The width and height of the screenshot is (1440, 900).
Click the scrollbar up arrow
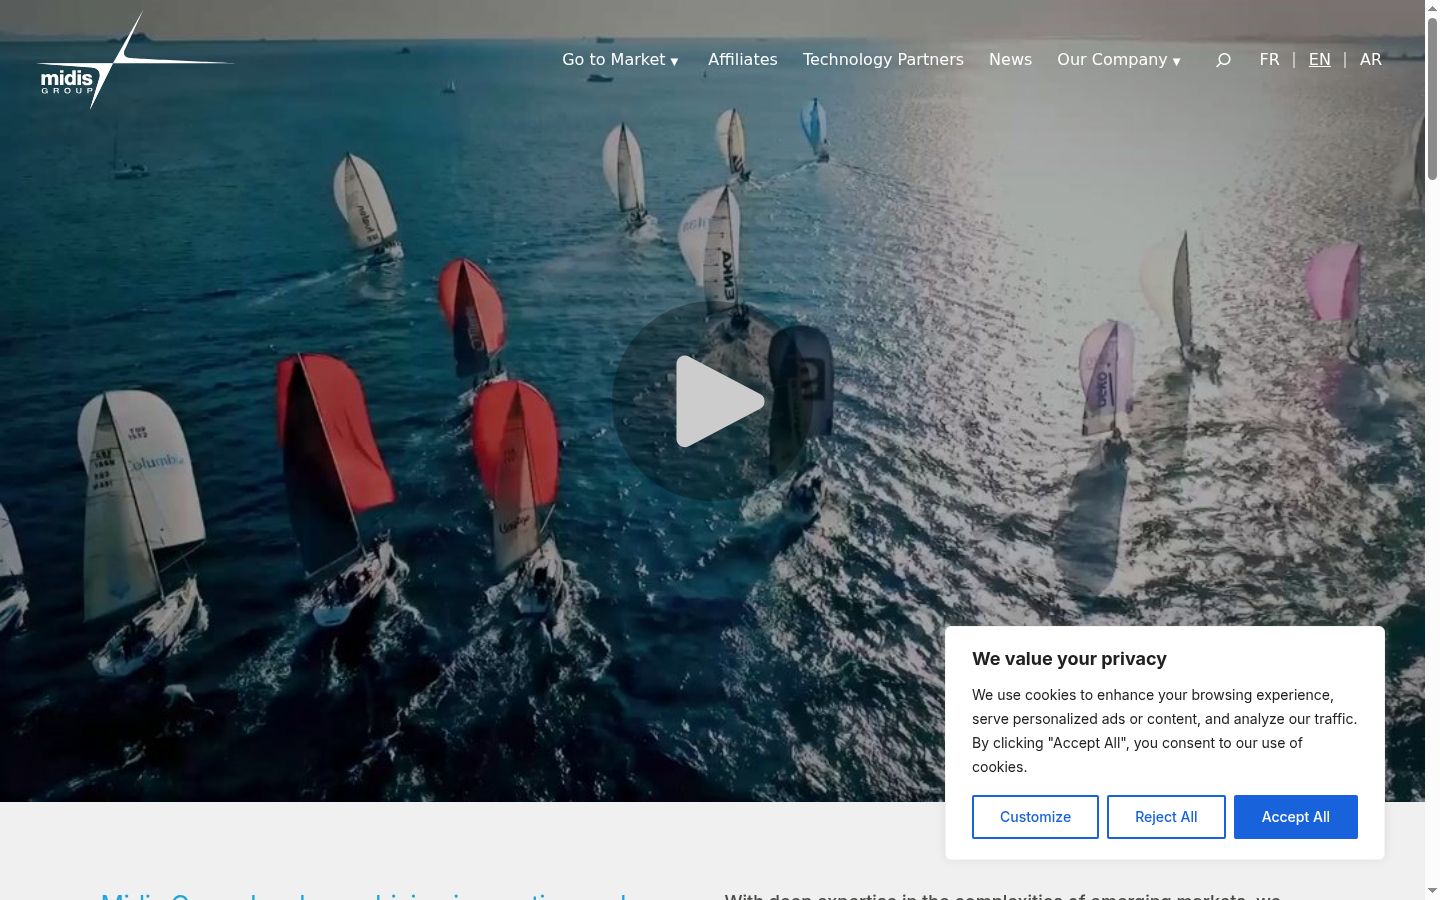[x=1432, y=7]
